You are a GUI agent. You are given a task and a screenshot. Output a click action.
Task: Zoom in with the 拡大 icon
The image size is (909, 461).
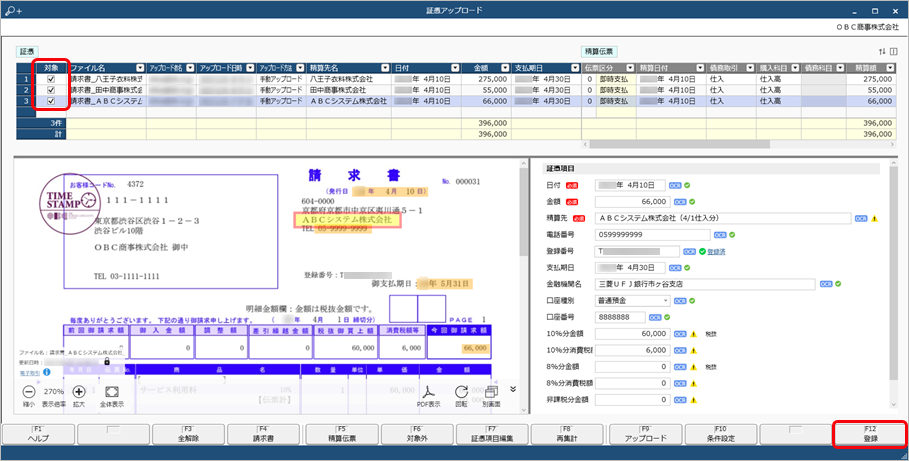(x=79, y=392)
